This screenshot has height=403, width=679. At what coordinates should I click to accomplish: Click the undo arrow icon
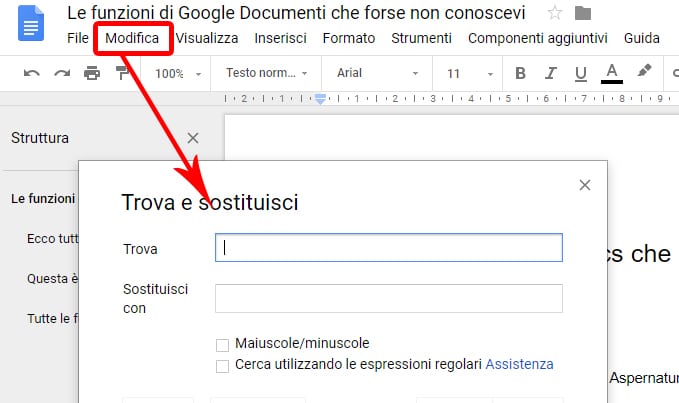point(31,73)
